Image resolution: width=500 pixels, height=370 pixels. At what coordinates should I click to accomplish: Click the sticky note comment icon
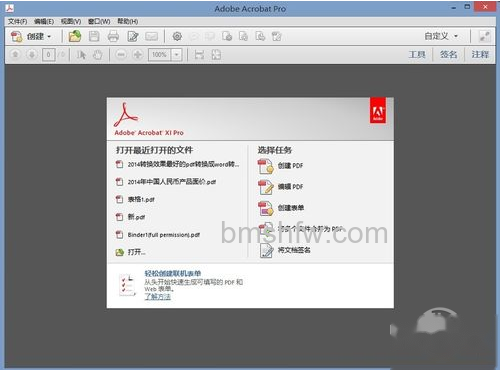tap(194, 36)
